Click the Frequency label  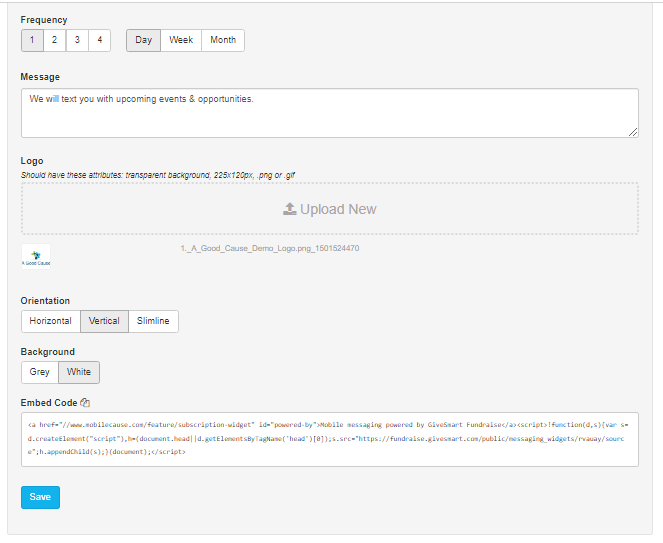(x=44, y=20)
